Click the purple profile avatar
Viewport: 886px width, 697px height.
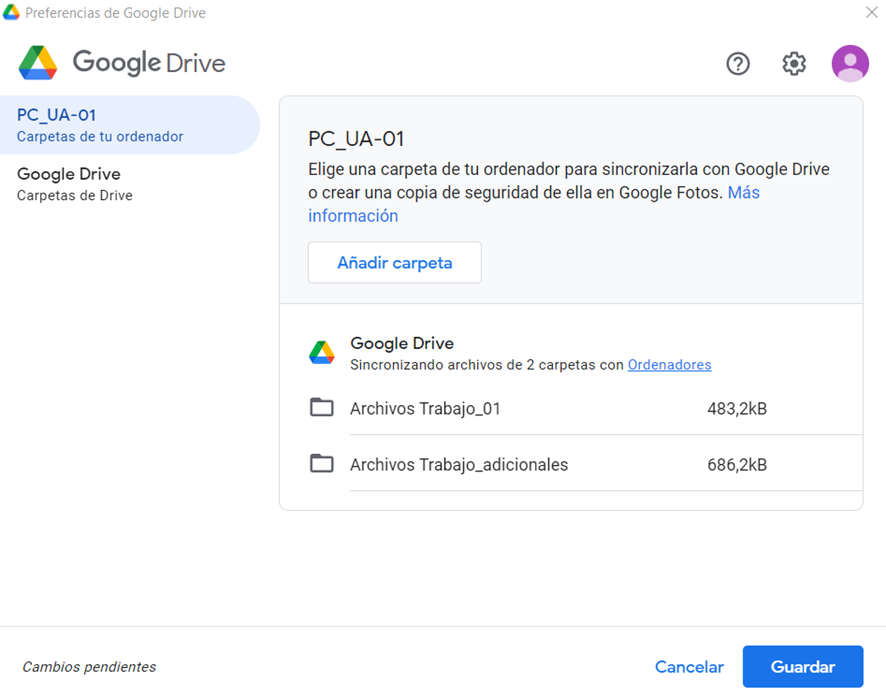point(850,64)
